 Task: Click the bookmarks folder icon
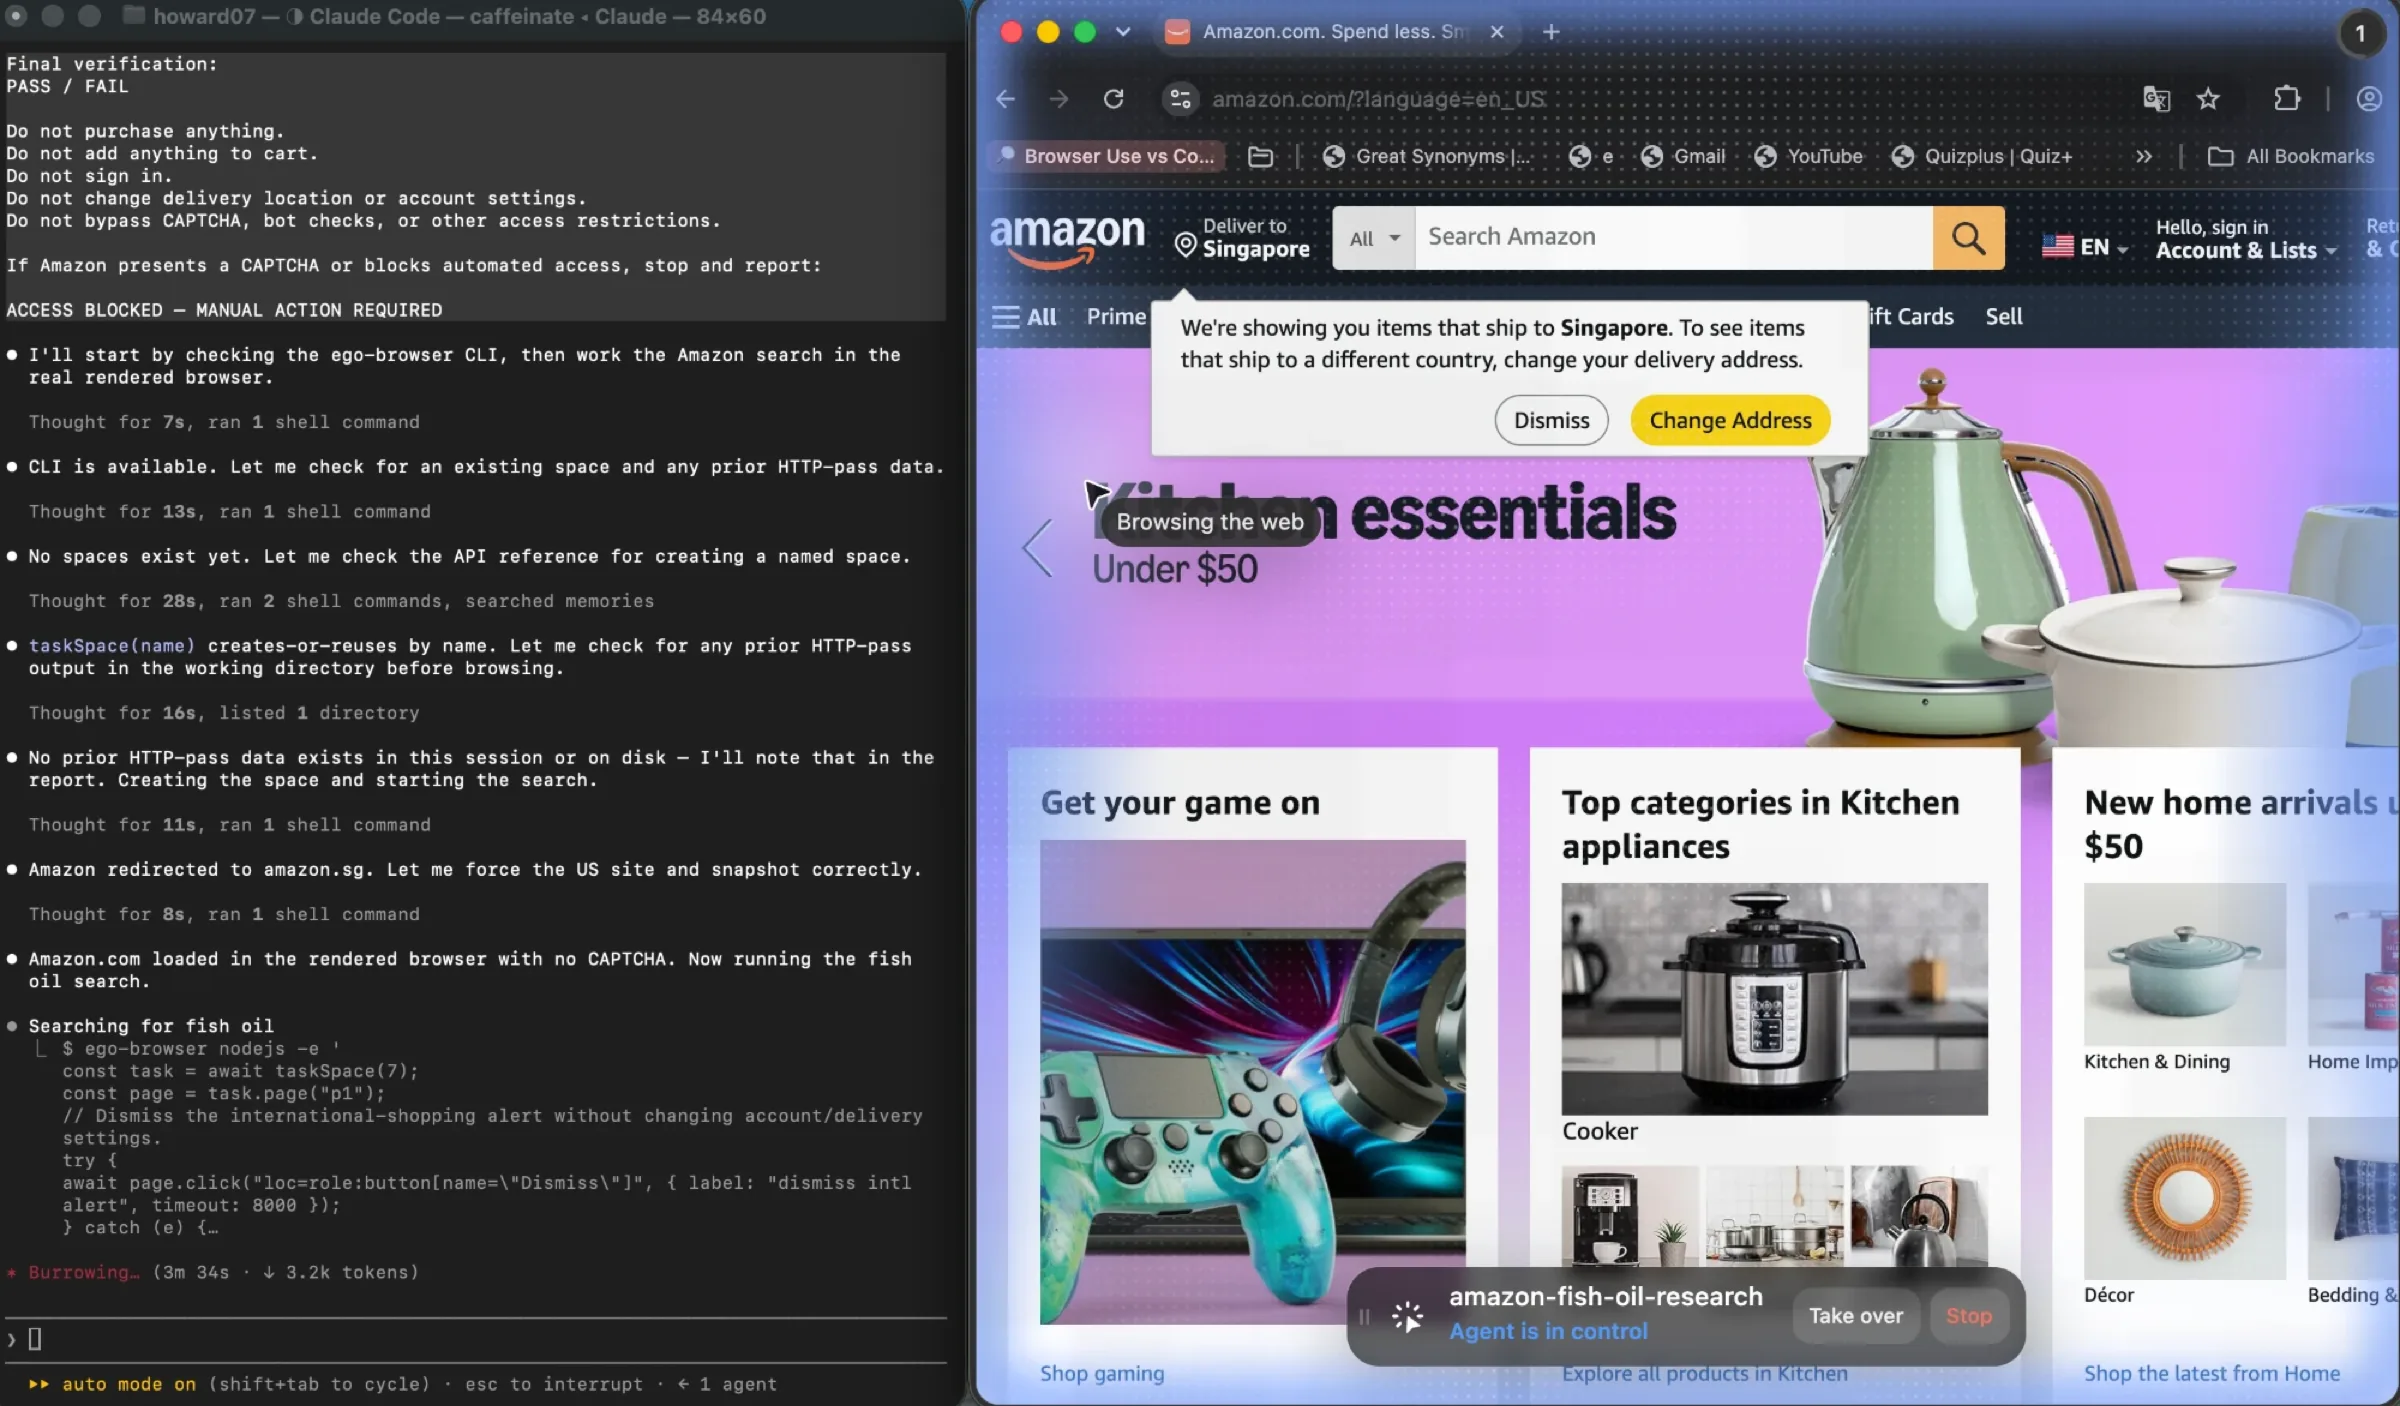(1261, 156)
